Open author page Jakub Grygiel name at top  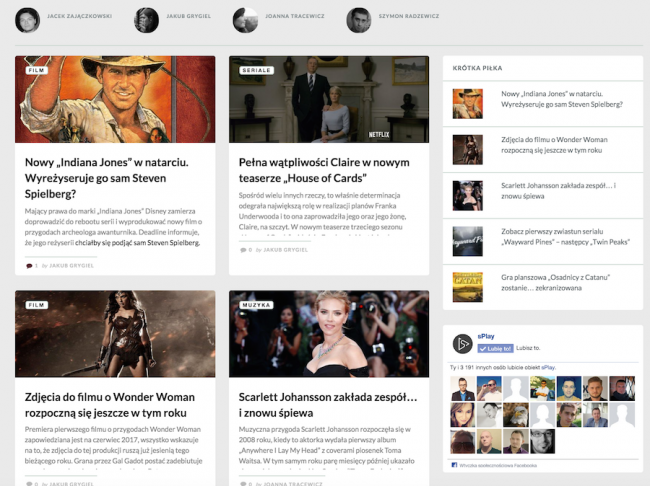point(189,16)
